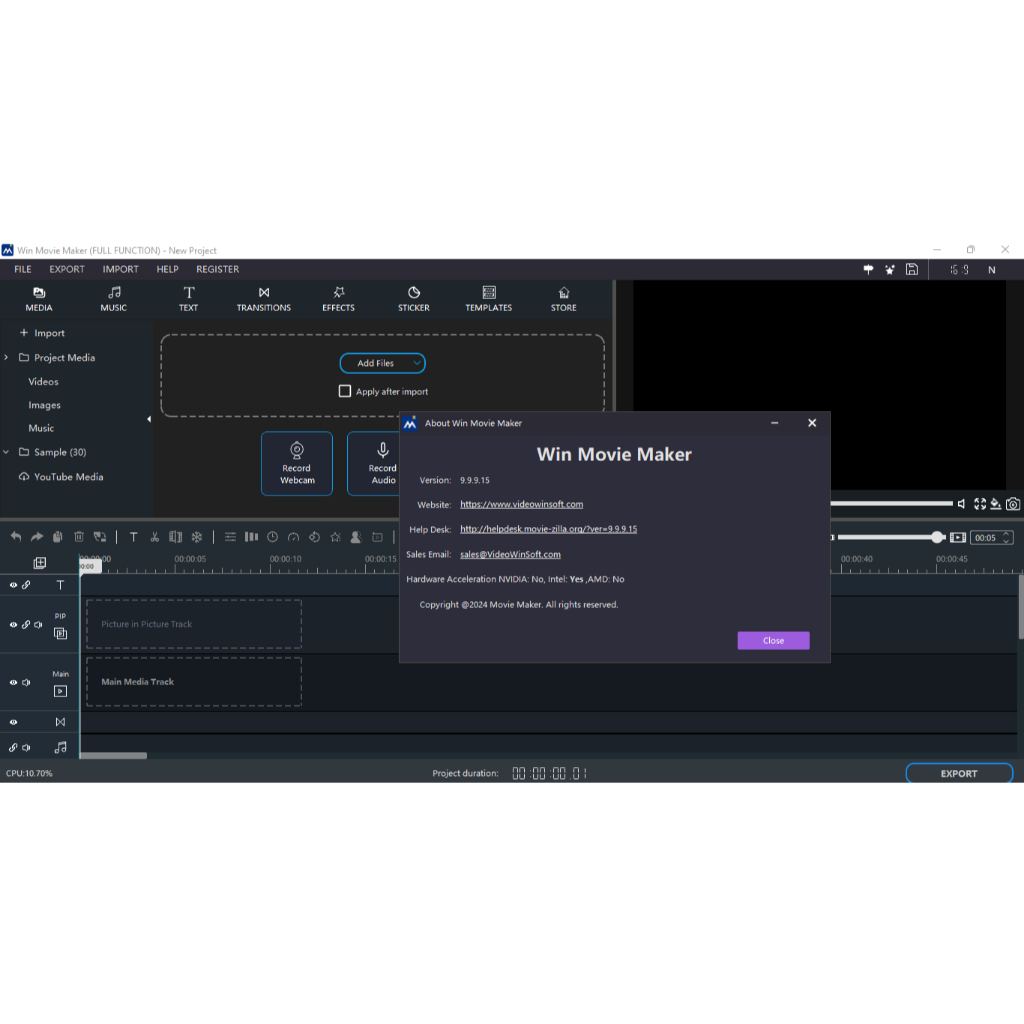The image size is (1024, 1024).
Task: Expand the Add Files dropdown arrow
Action: click(417, 363)
